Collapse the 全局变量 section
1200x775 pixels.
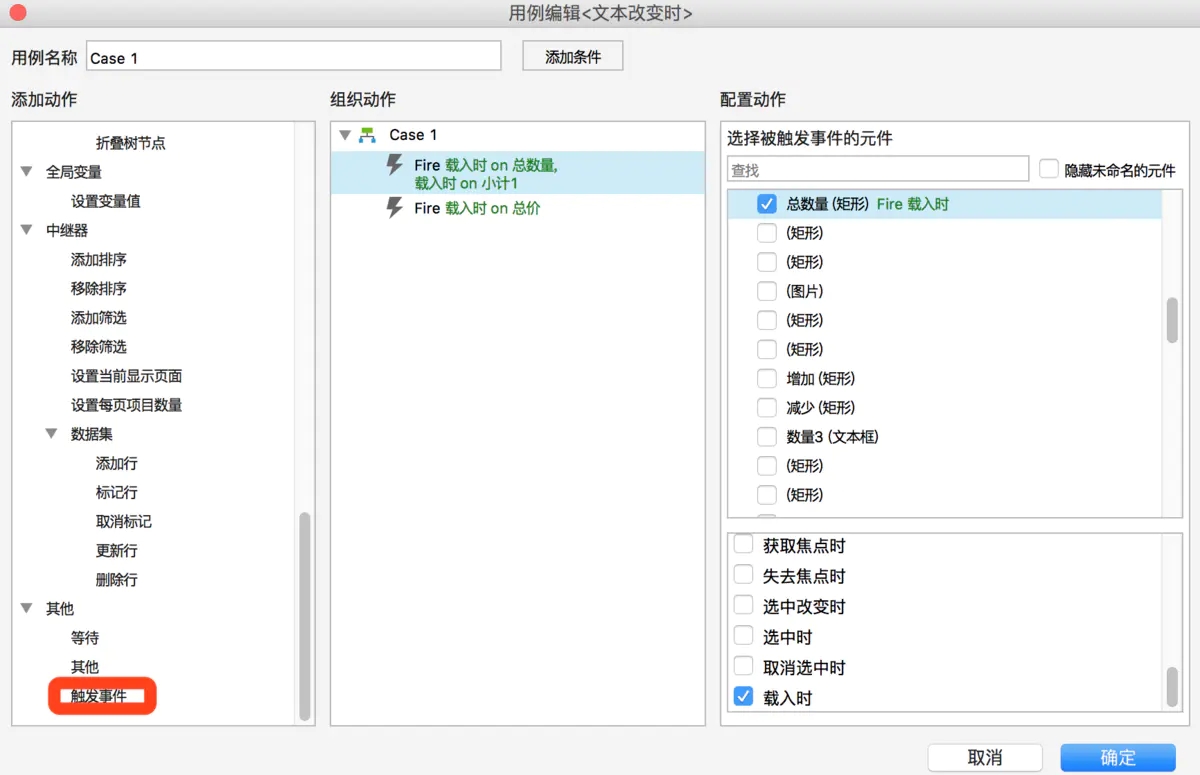pyautogui.click(x=25, y=171)
